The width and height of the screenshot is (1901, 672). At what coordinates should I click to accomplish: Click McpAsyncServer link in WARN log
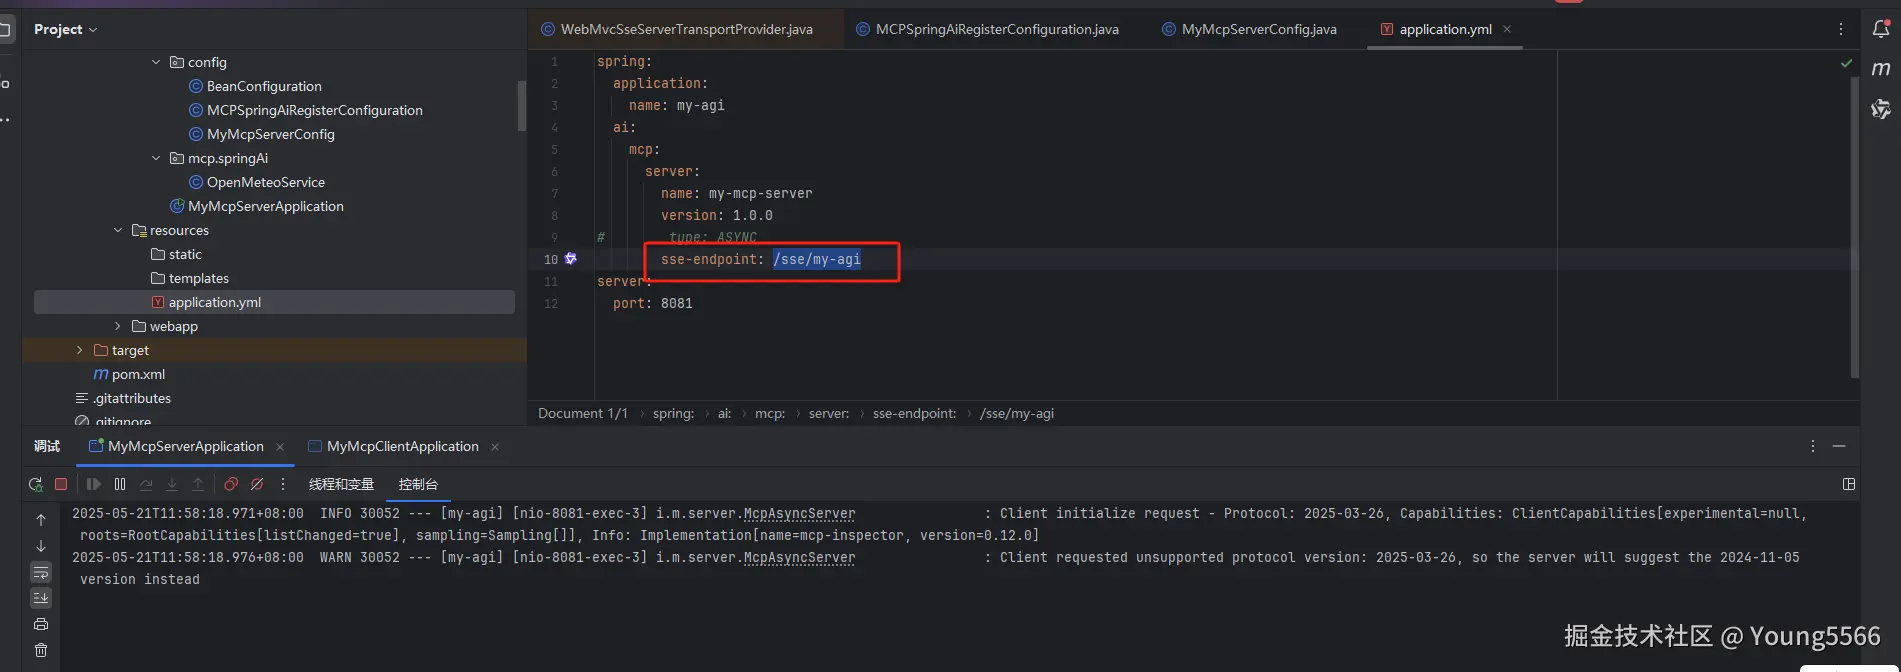click(799, 557)
